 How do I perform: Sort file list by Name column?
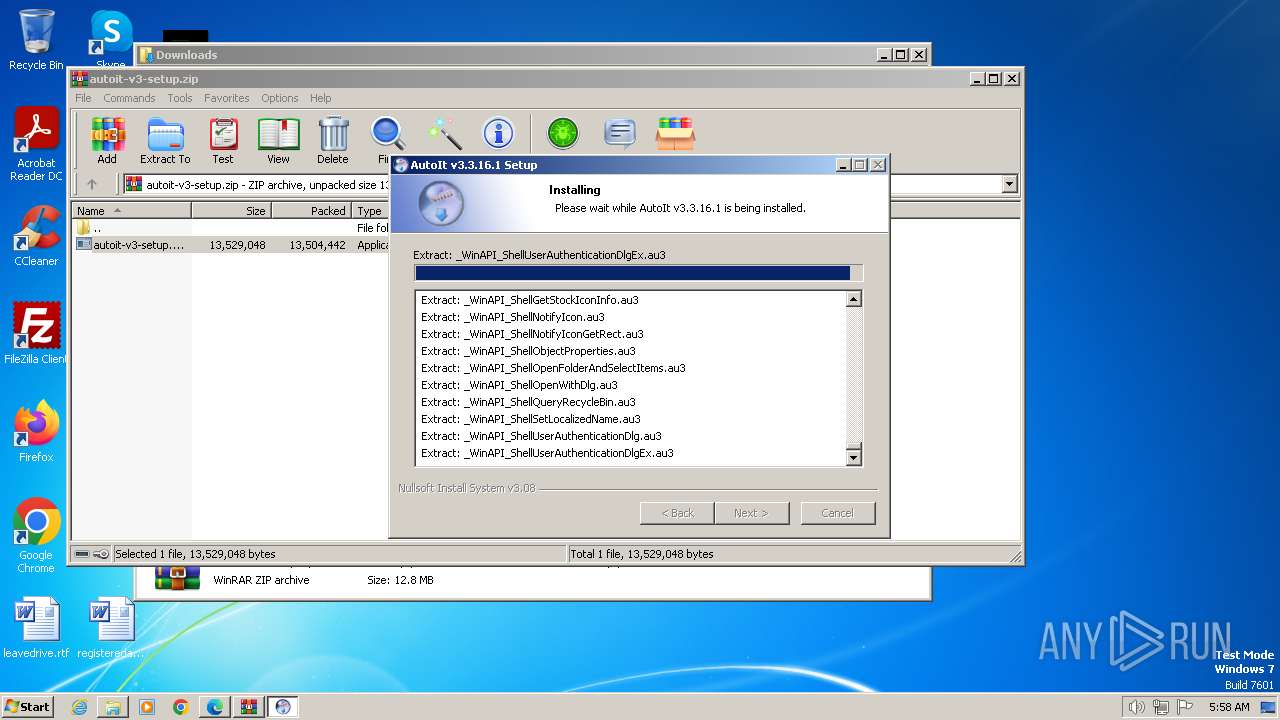131,211
